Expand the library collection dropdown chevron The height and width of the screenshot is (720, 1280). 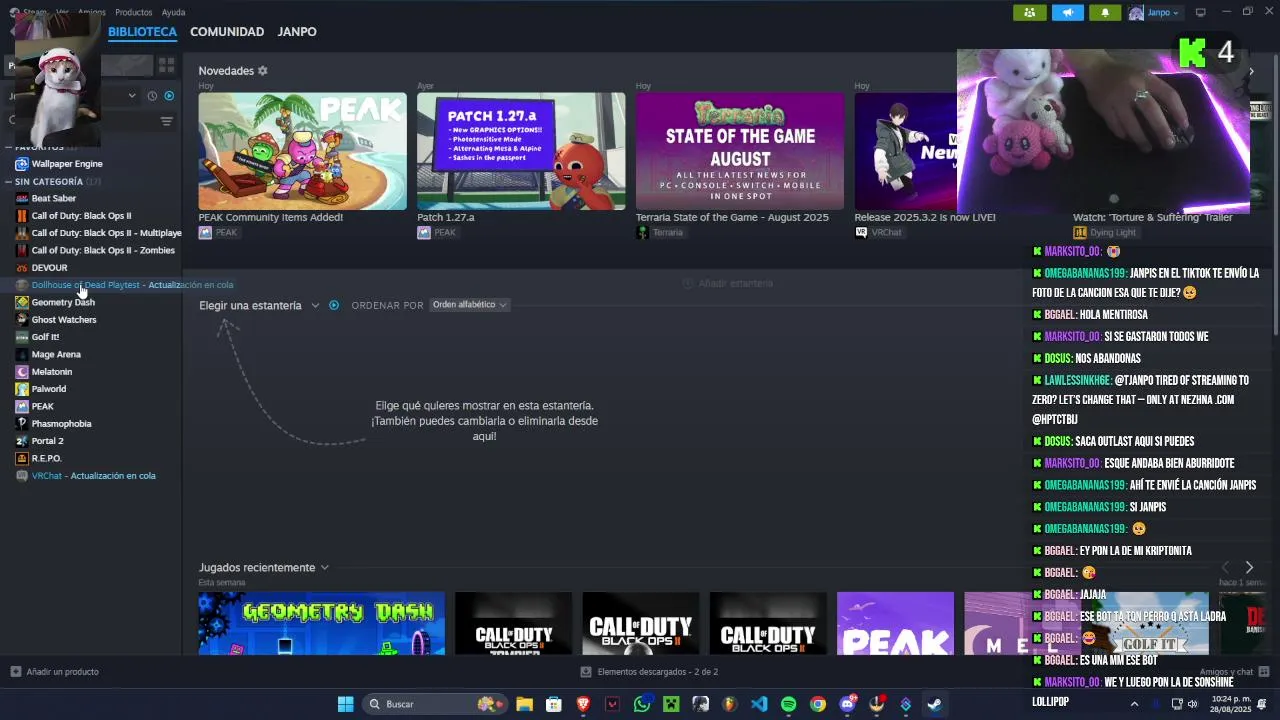coord(132,96)
